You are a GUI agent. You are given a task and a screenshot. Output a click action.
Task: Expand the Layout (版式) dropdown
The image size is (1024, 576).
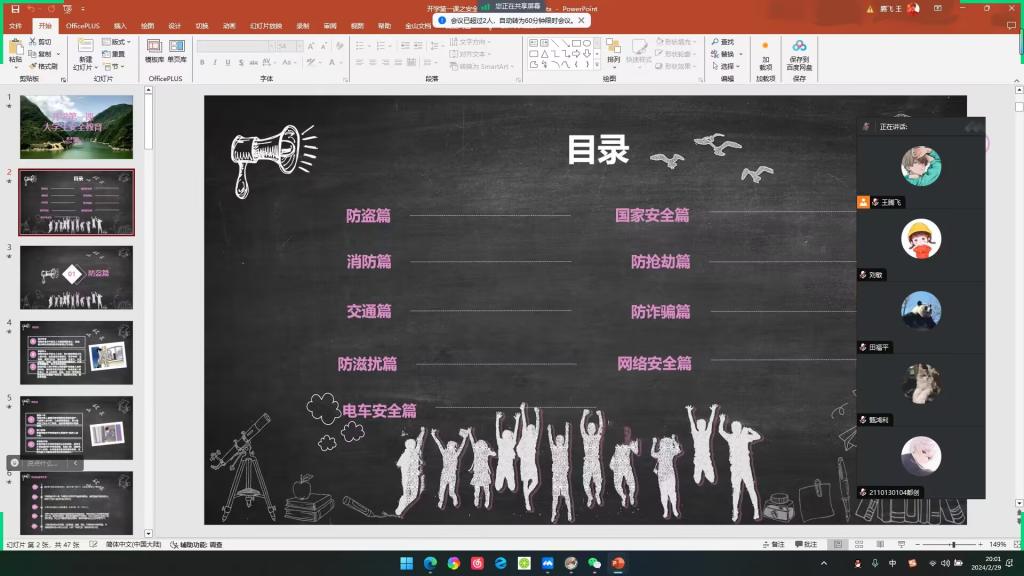tap(118, 42)
